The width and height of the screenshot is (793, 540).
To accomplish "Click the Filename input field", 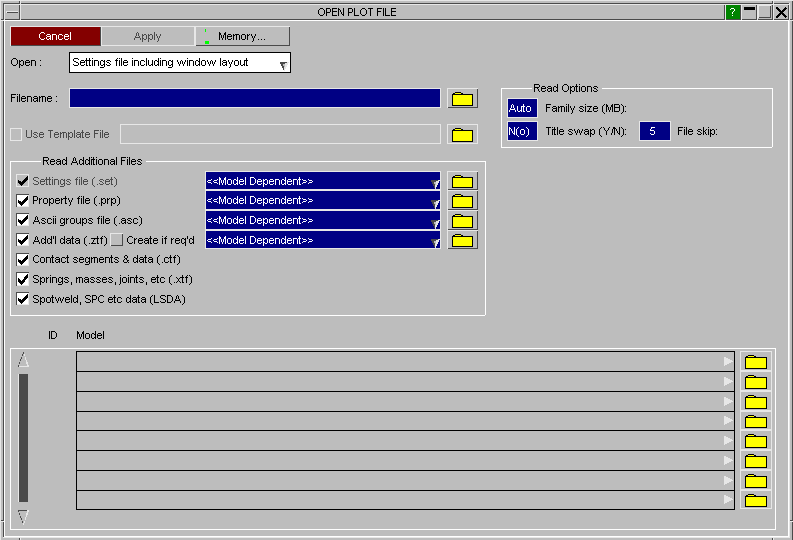I will coord(255,98).
